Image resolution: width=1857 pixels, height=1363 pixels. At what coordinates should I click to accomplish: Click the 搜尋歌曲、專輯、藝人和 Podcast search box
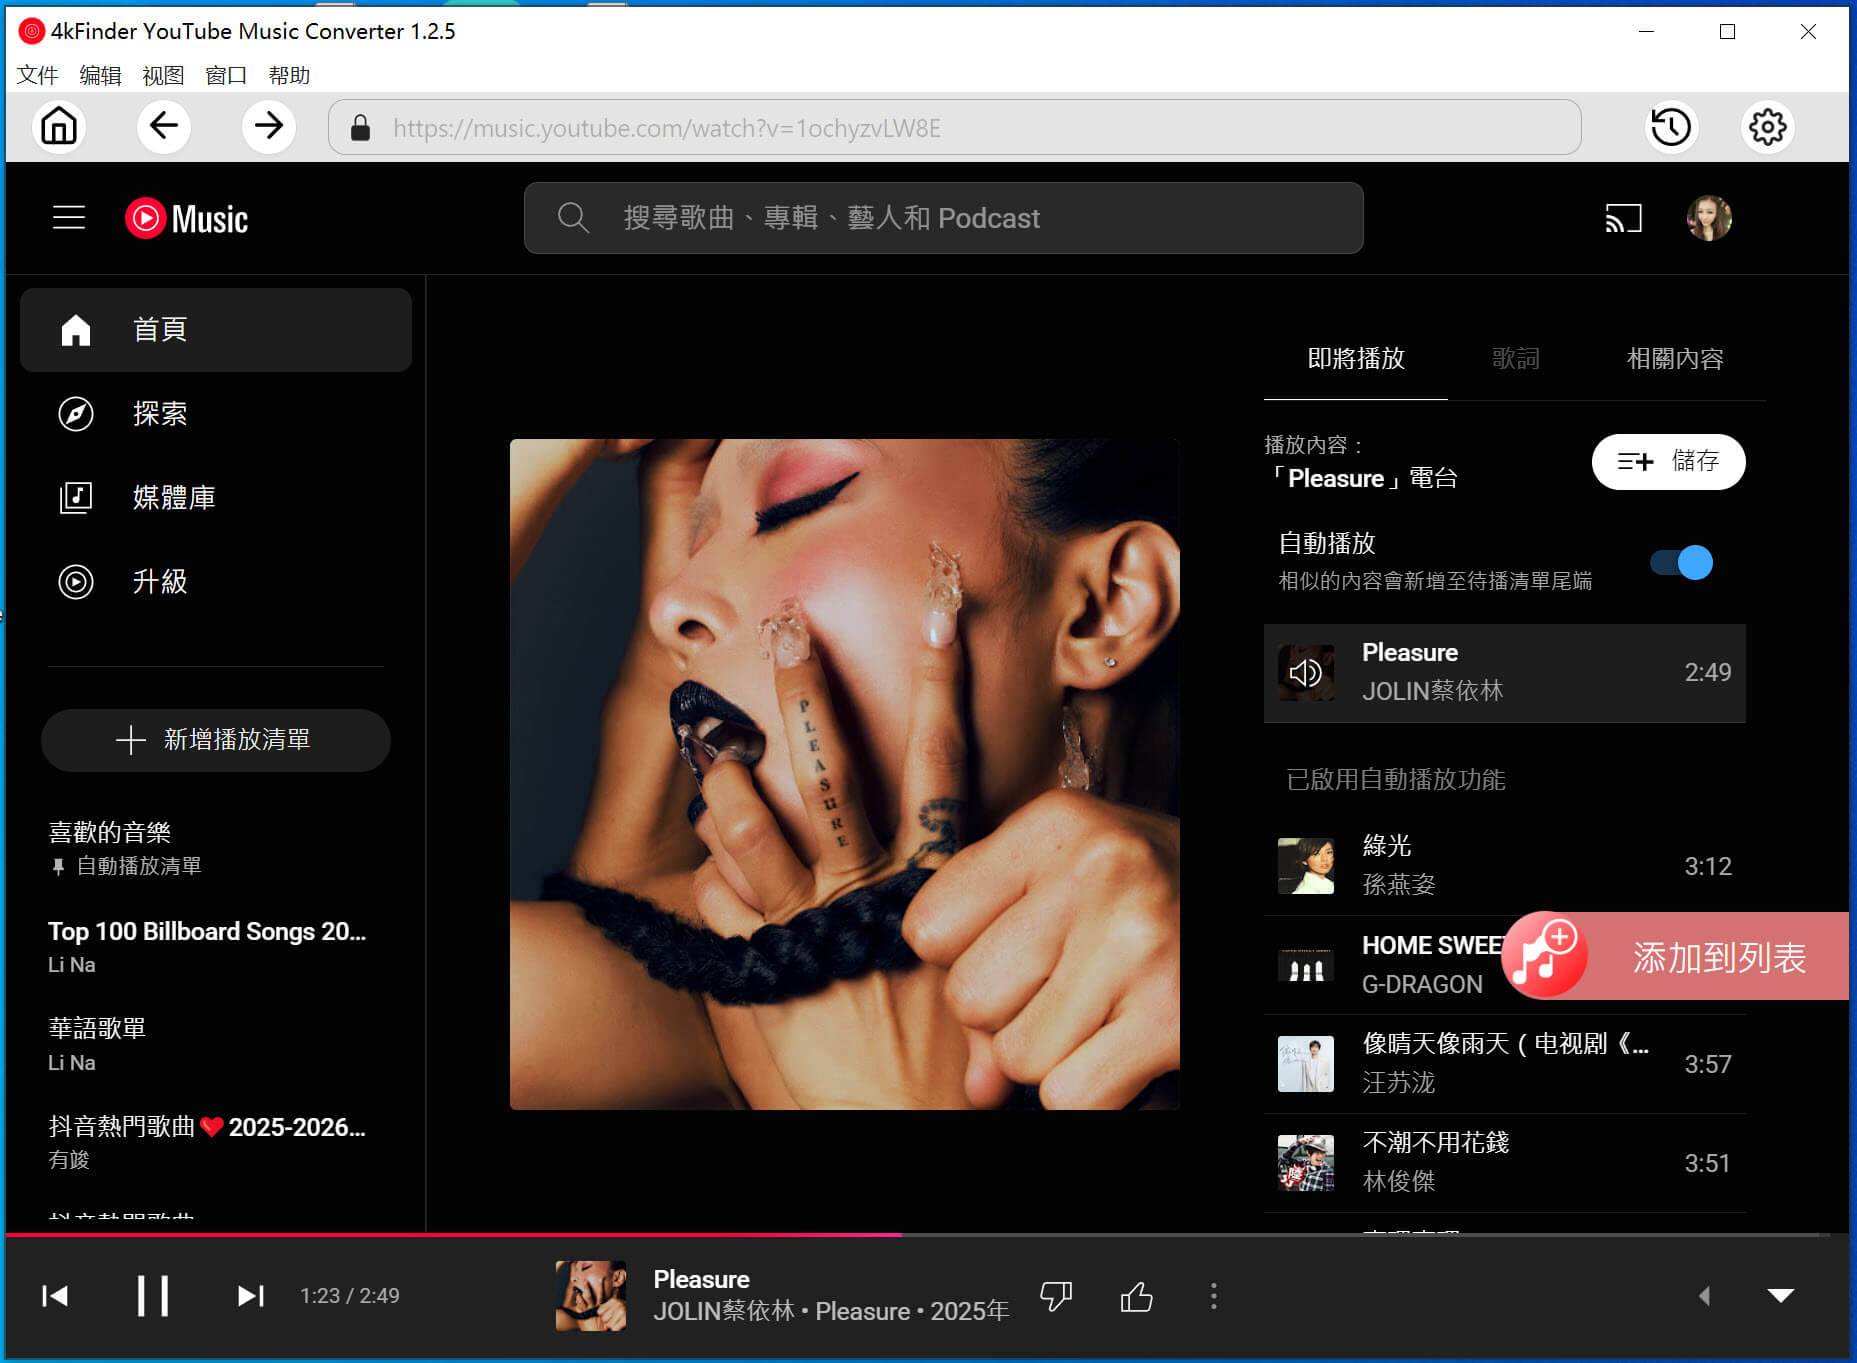[x=944, y=218]
